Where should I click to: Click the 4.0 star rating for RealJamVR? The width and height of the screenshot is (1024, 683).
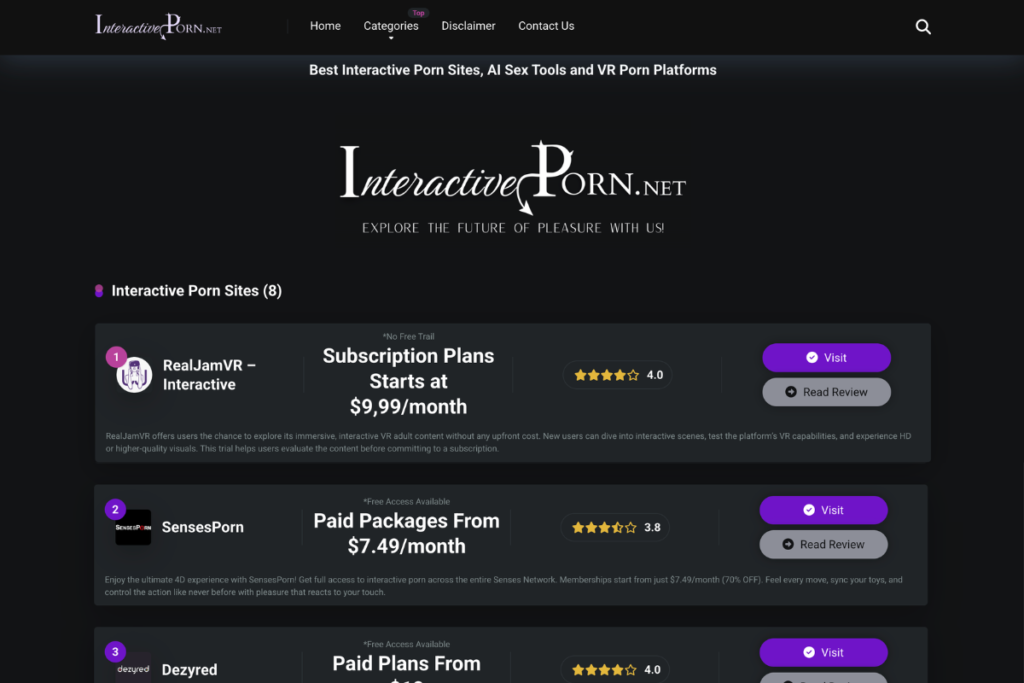point(617,374)
